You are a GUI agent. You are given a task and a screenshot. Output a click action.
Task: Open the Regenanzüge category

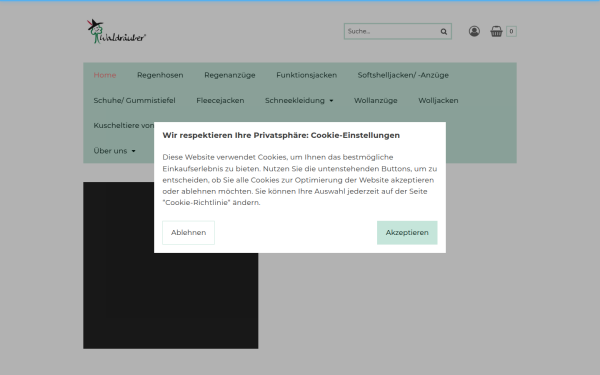tap(230, 75)
